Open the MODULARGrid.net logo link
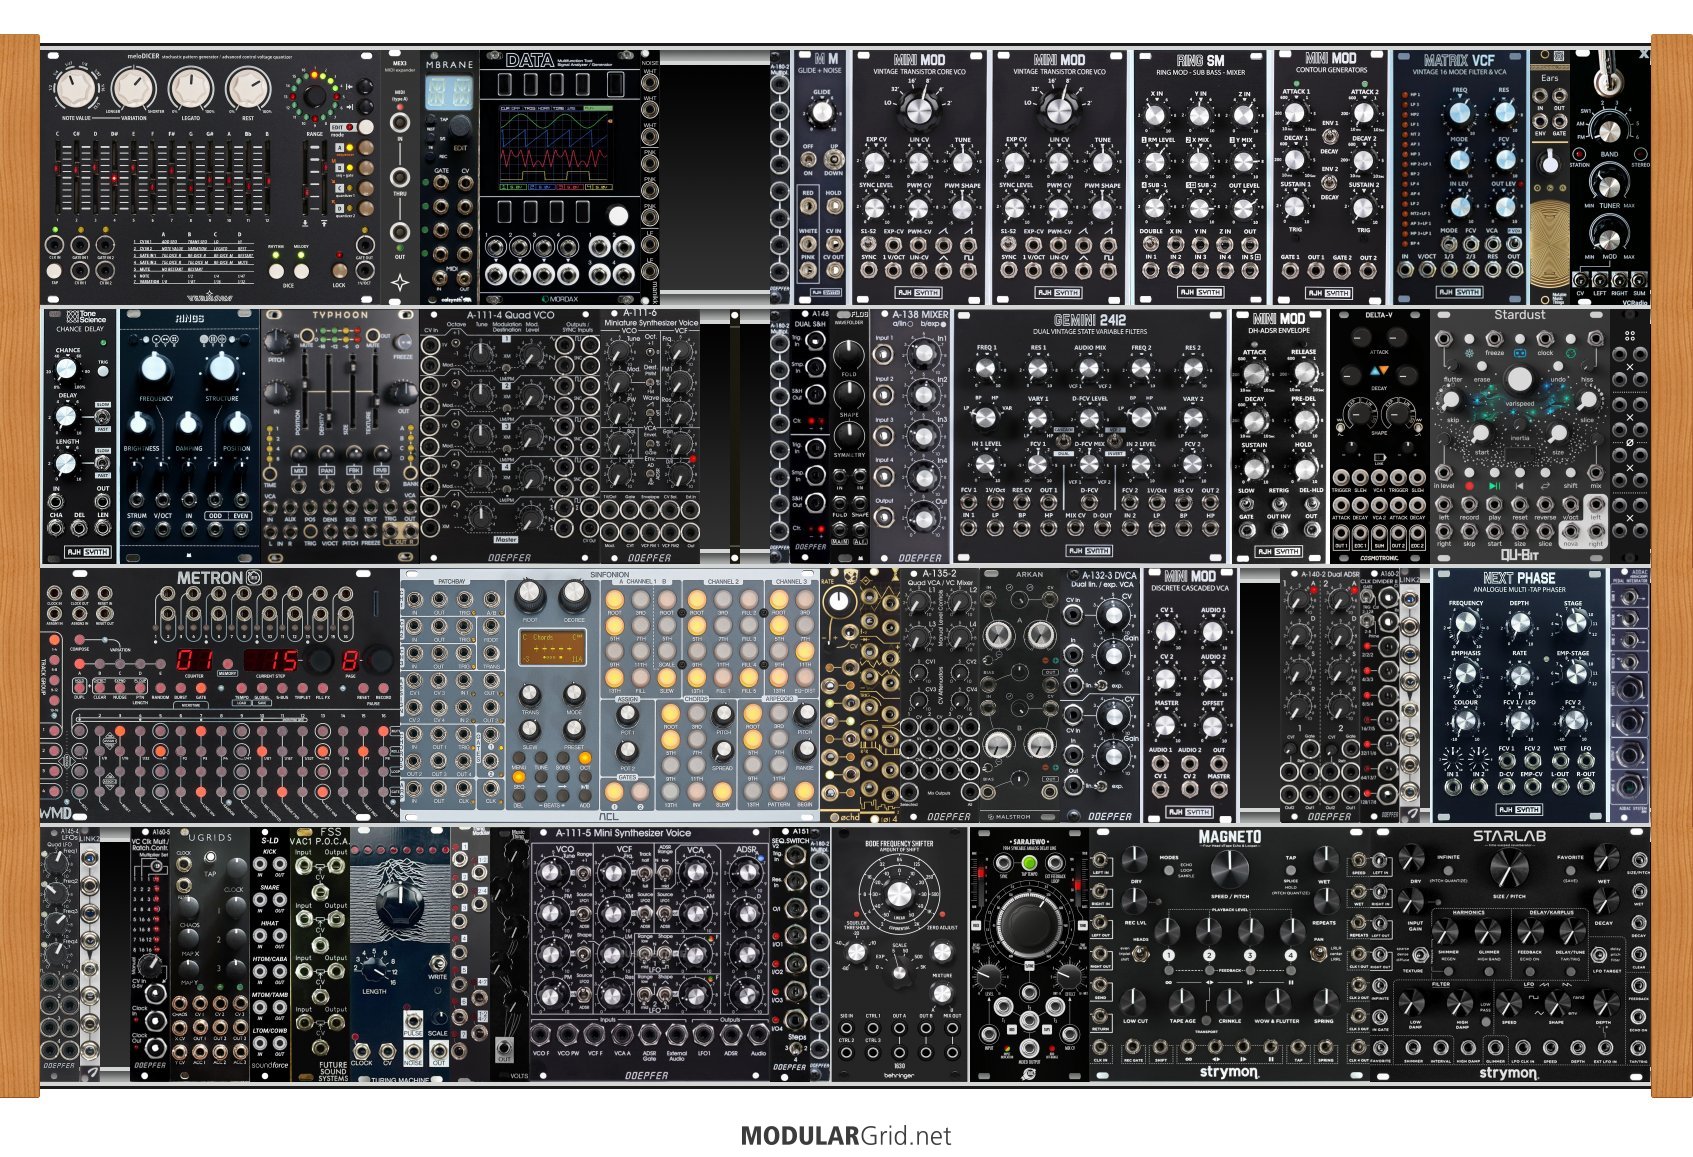 pos(846,1136)
